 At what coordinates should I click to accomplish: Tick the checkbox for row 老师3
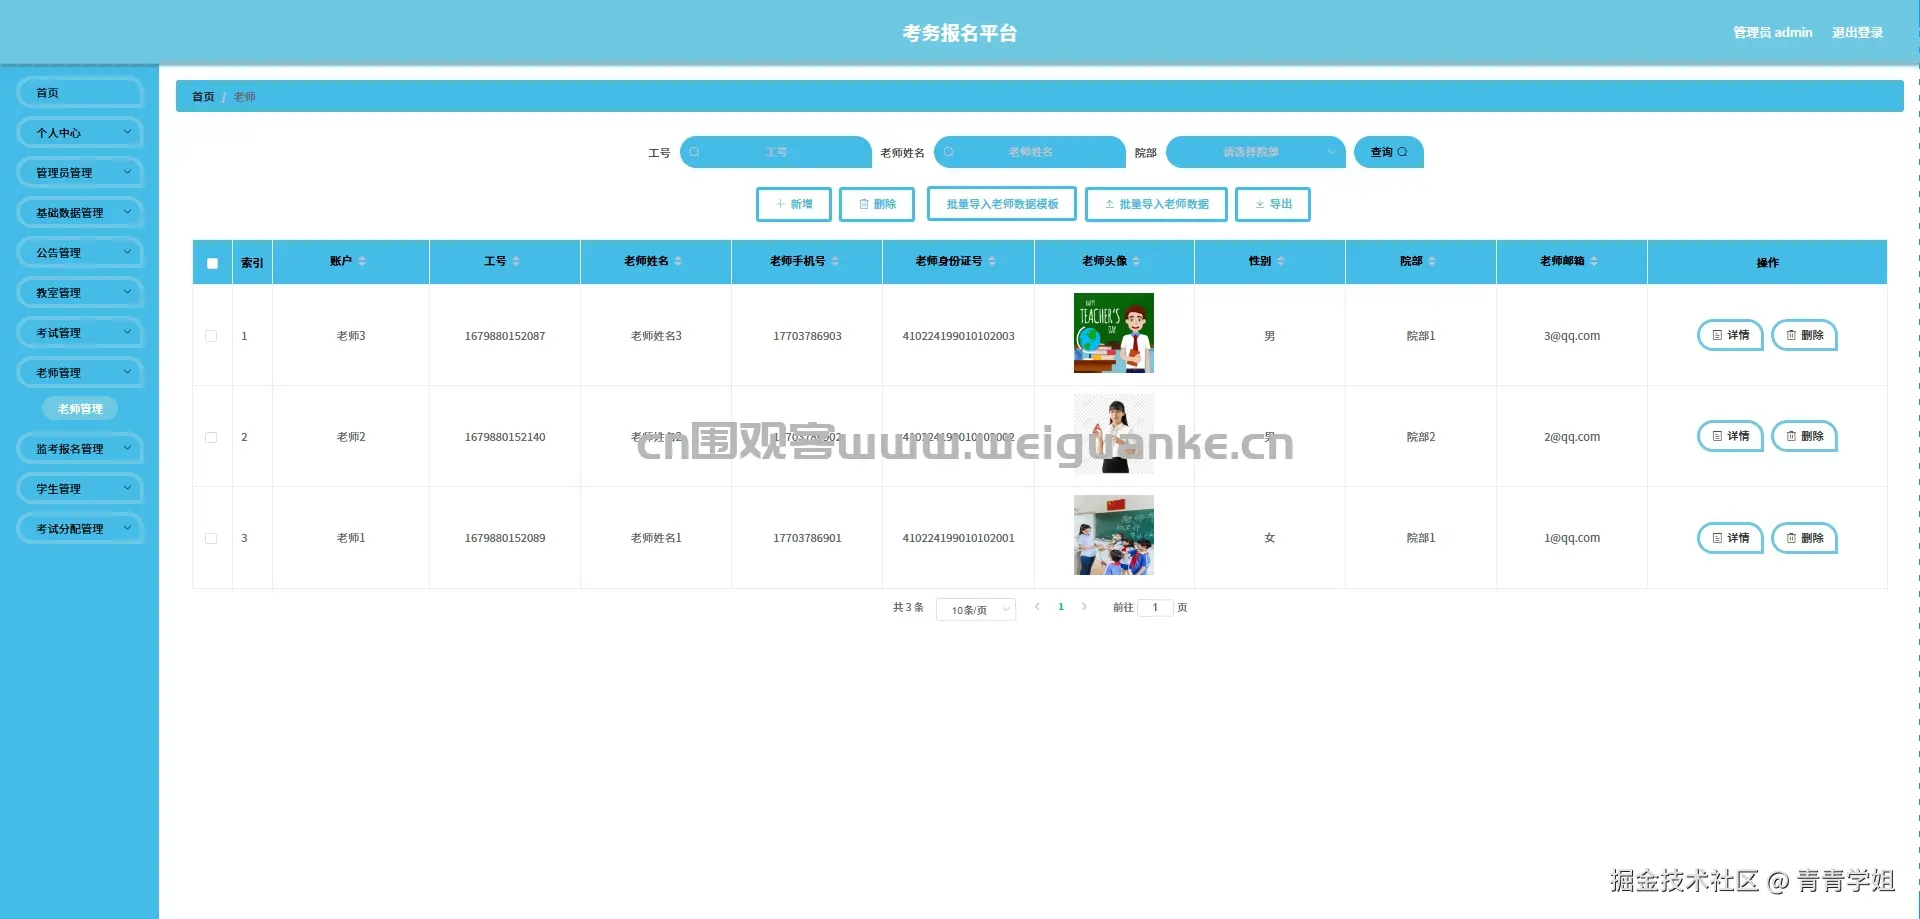211,336
